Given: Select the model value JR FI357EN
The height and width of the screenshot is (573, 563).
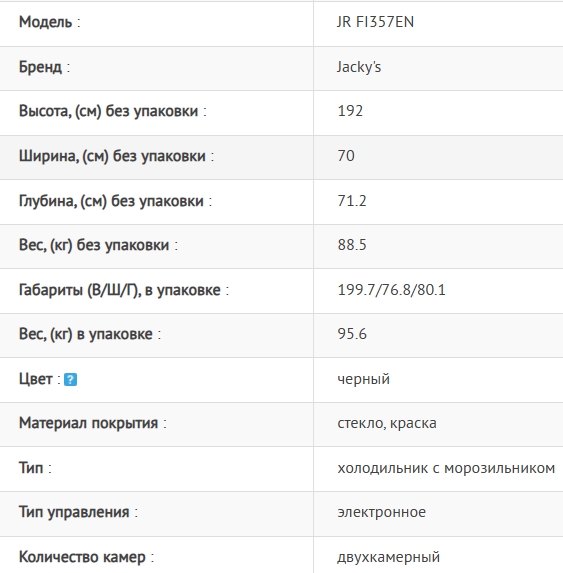Looking at the screenshot, I should coord(375,22).
